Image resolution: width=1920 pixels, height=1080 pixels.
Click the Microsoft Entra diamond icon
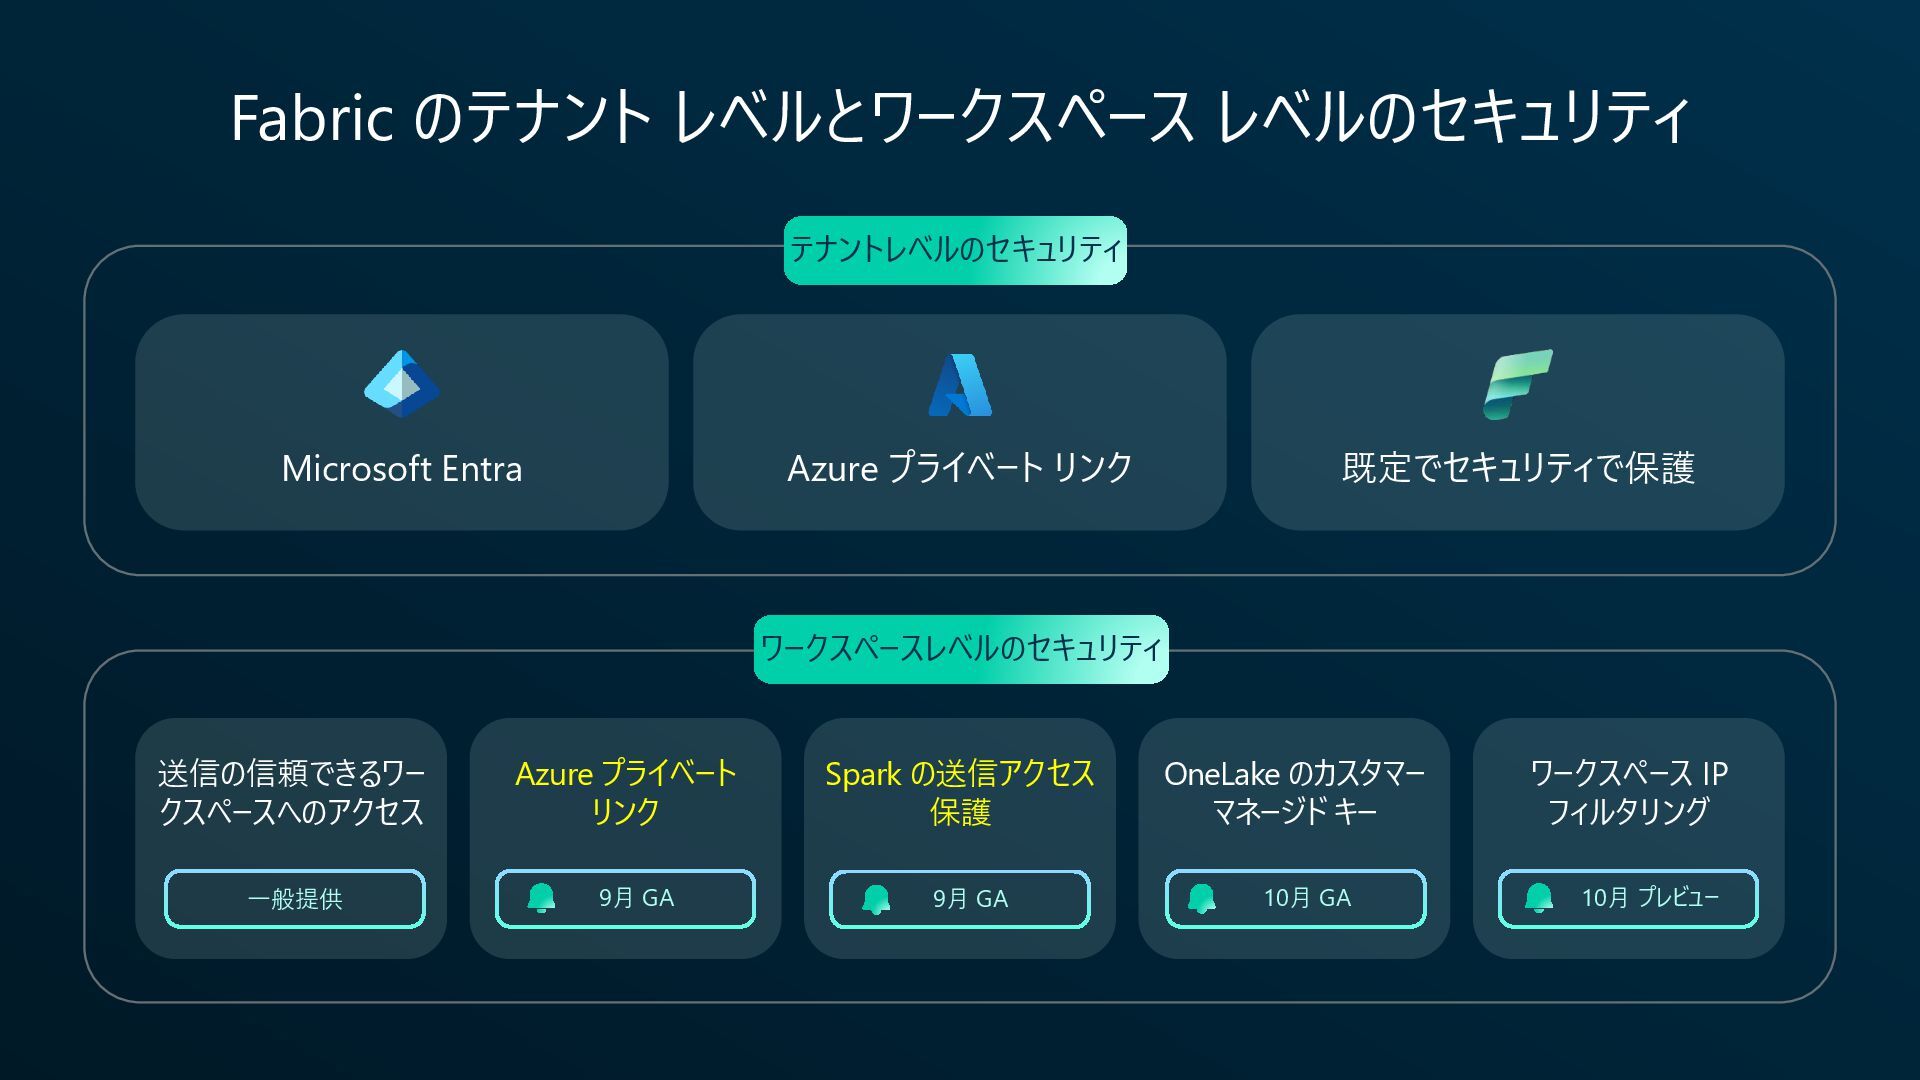click(x=401, y=384)
